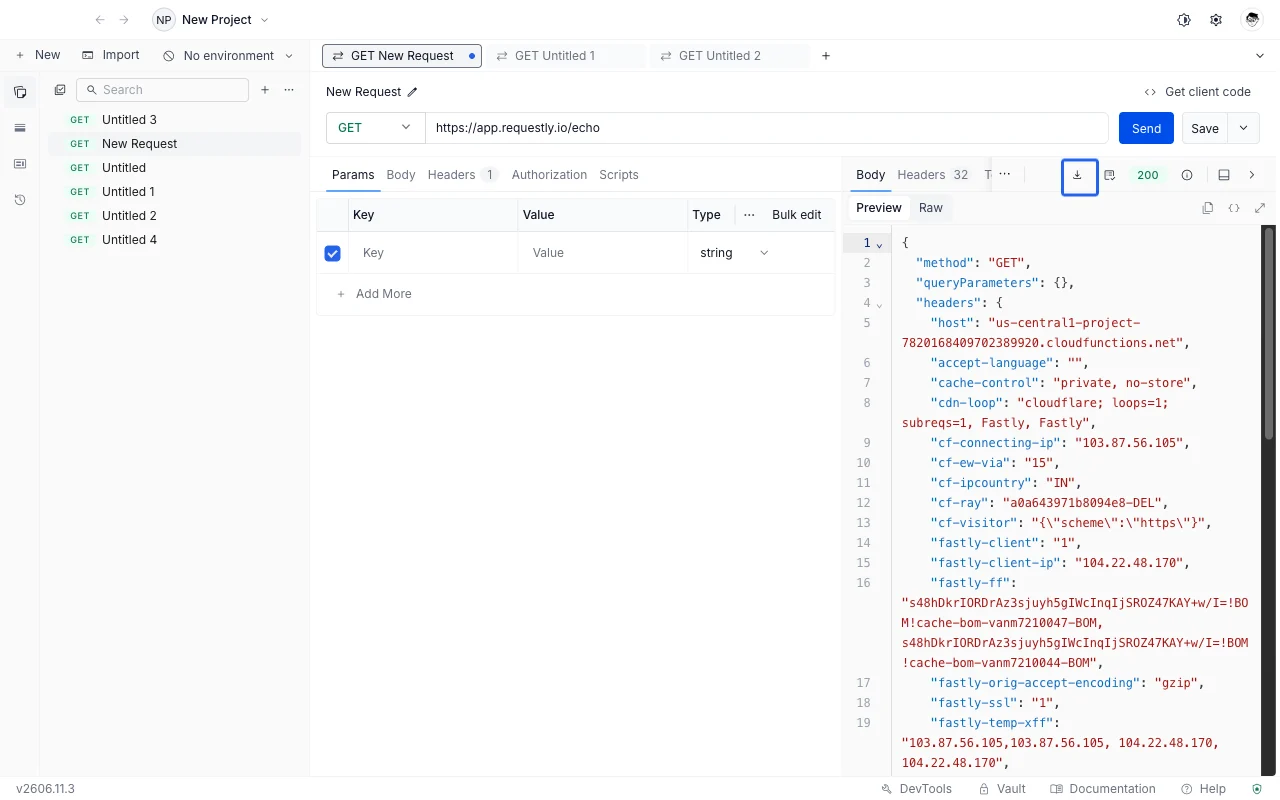Open the response Headers 32 tab
Screen dimensions: 1280x800
click(933, 175)
